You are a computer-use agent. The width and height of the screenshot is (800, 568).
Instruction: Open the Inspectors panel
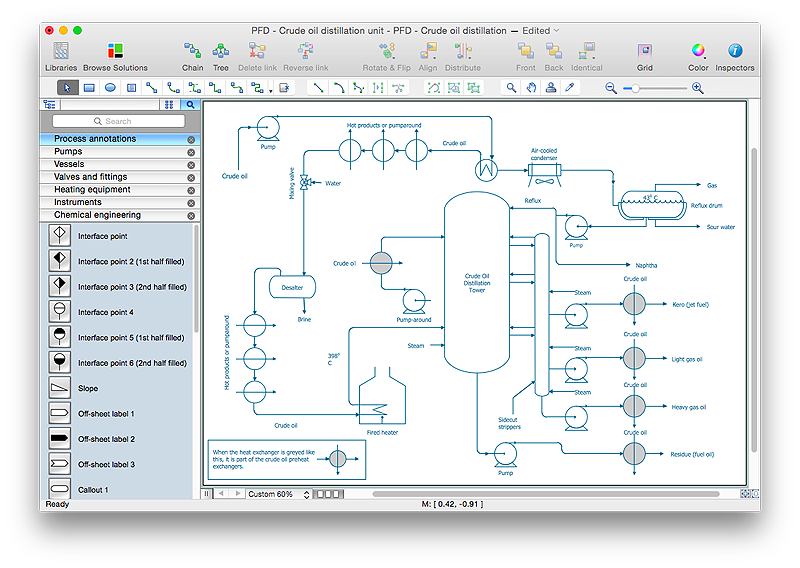tap(735, 51)
